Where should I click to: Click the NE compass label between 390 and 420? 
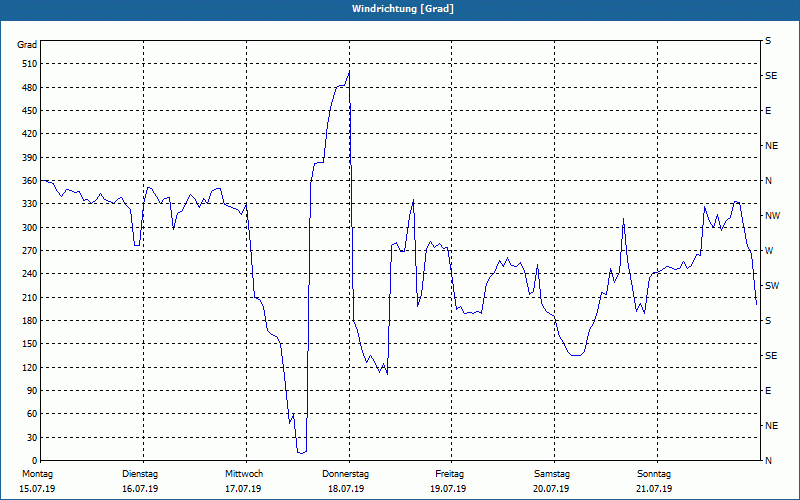771,146
